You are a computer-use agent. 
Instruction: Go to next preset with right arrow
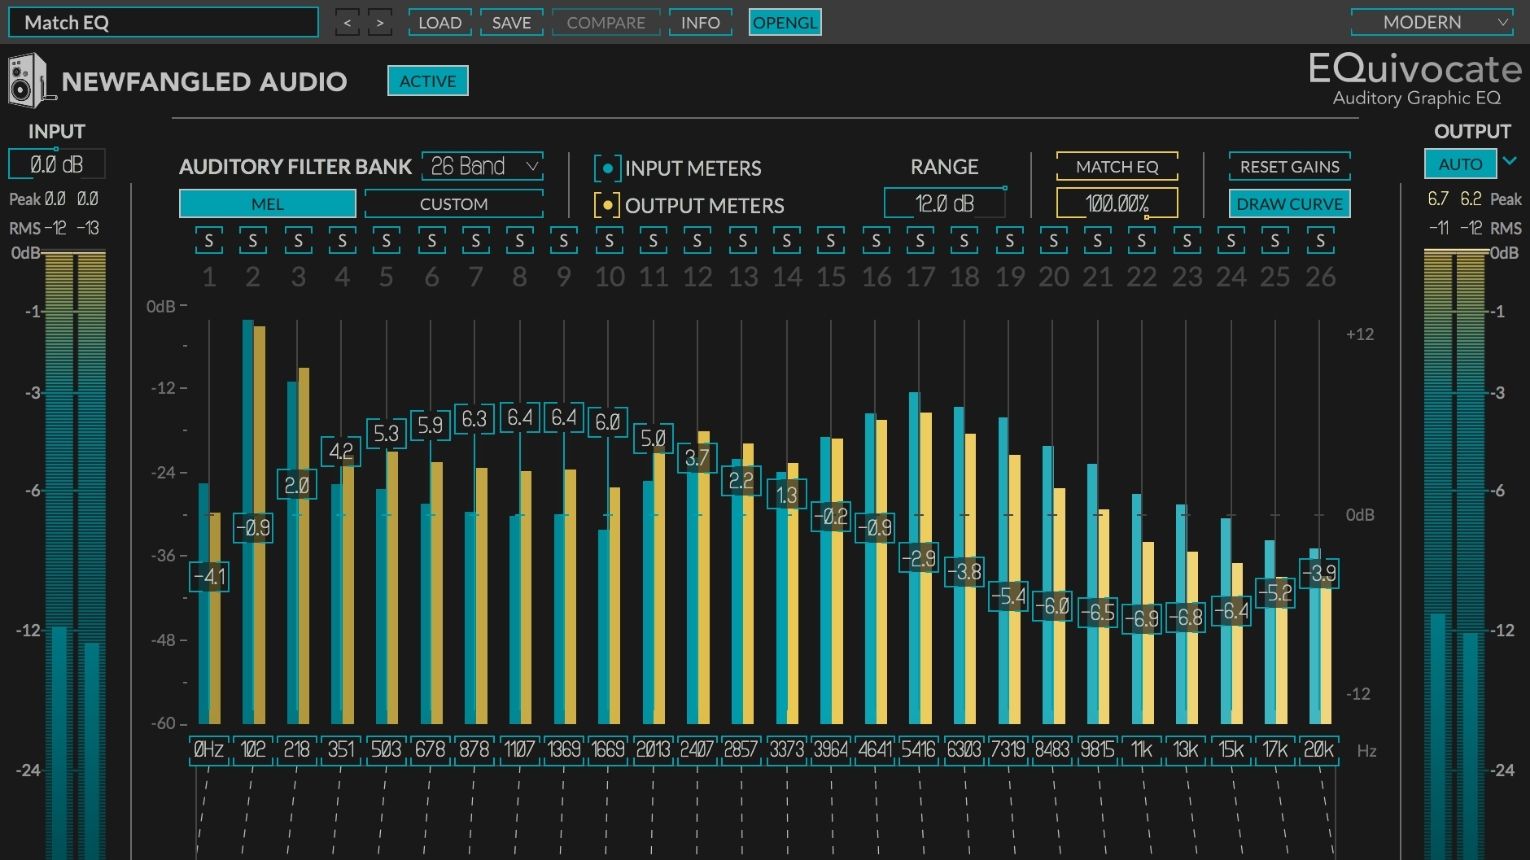380,22
